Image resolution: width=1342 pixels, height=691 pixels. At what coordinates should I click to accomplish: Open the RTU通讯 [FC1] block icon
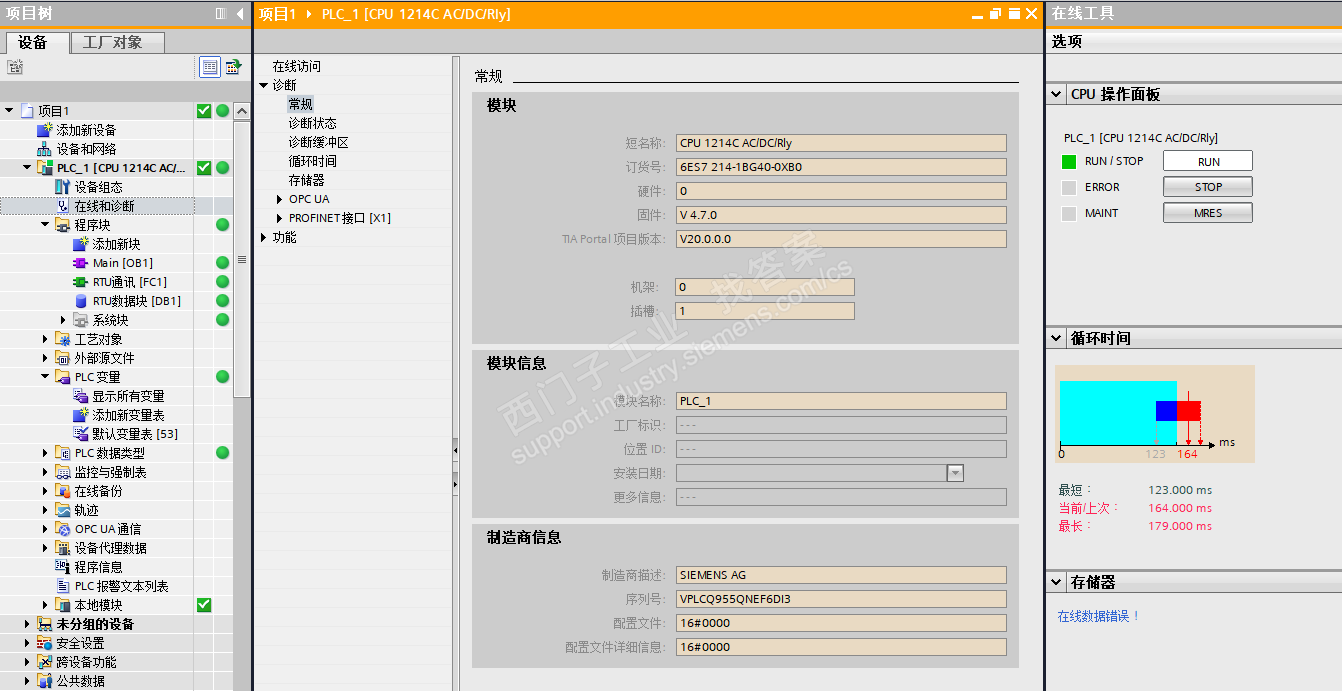pyautogui.click(x=81, y=282)
